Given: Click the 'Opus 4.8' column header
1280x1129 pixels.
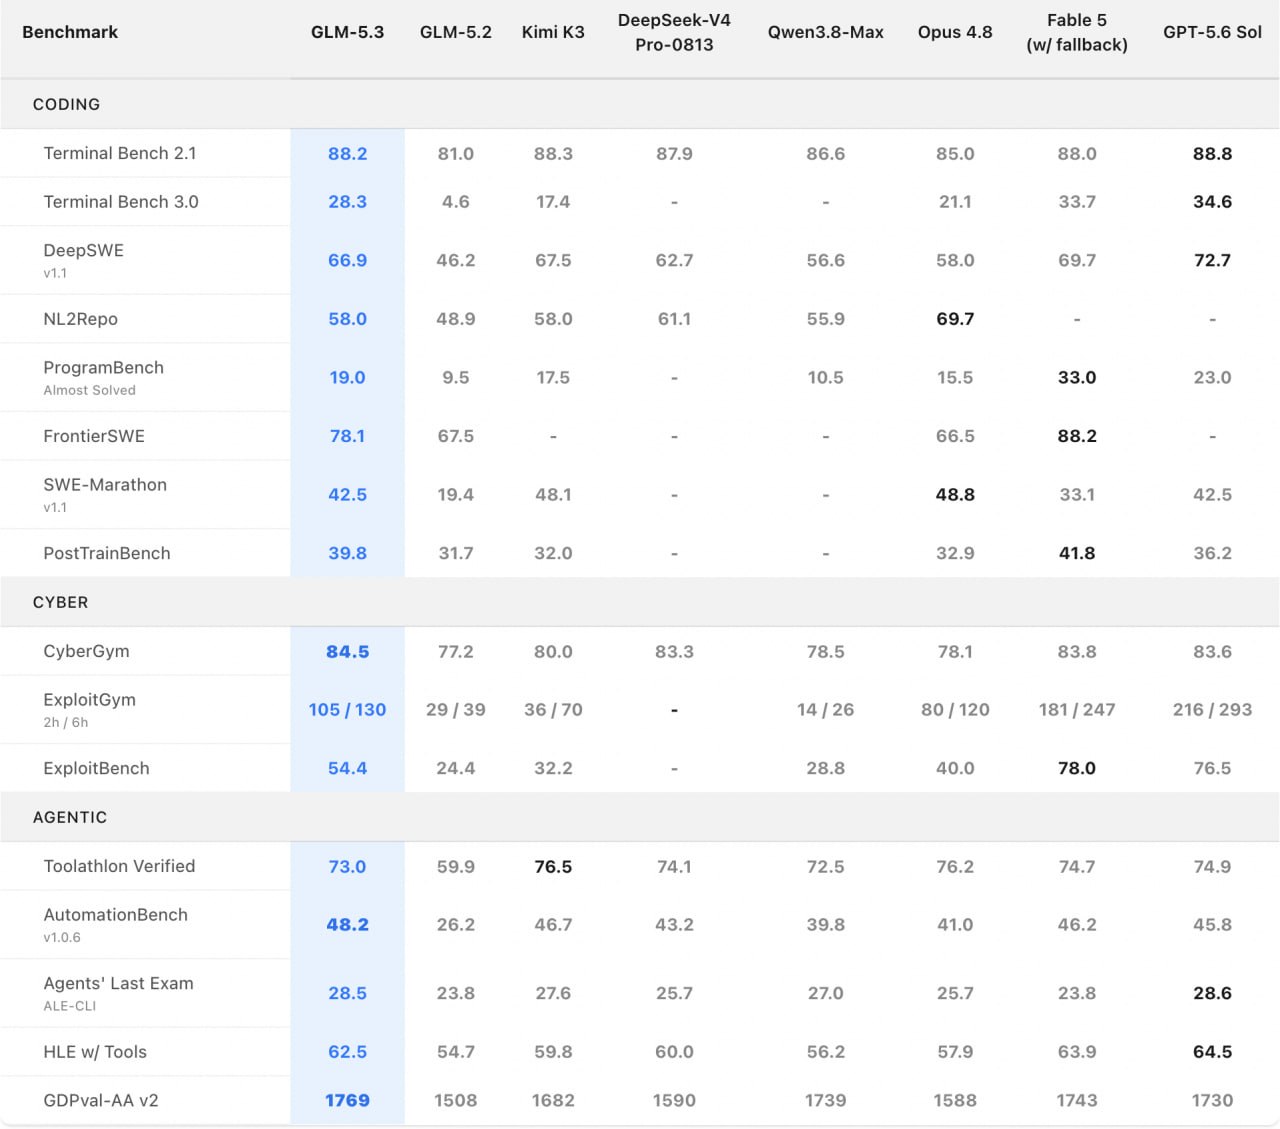Looking at the screenshot, I should (955, 32).
